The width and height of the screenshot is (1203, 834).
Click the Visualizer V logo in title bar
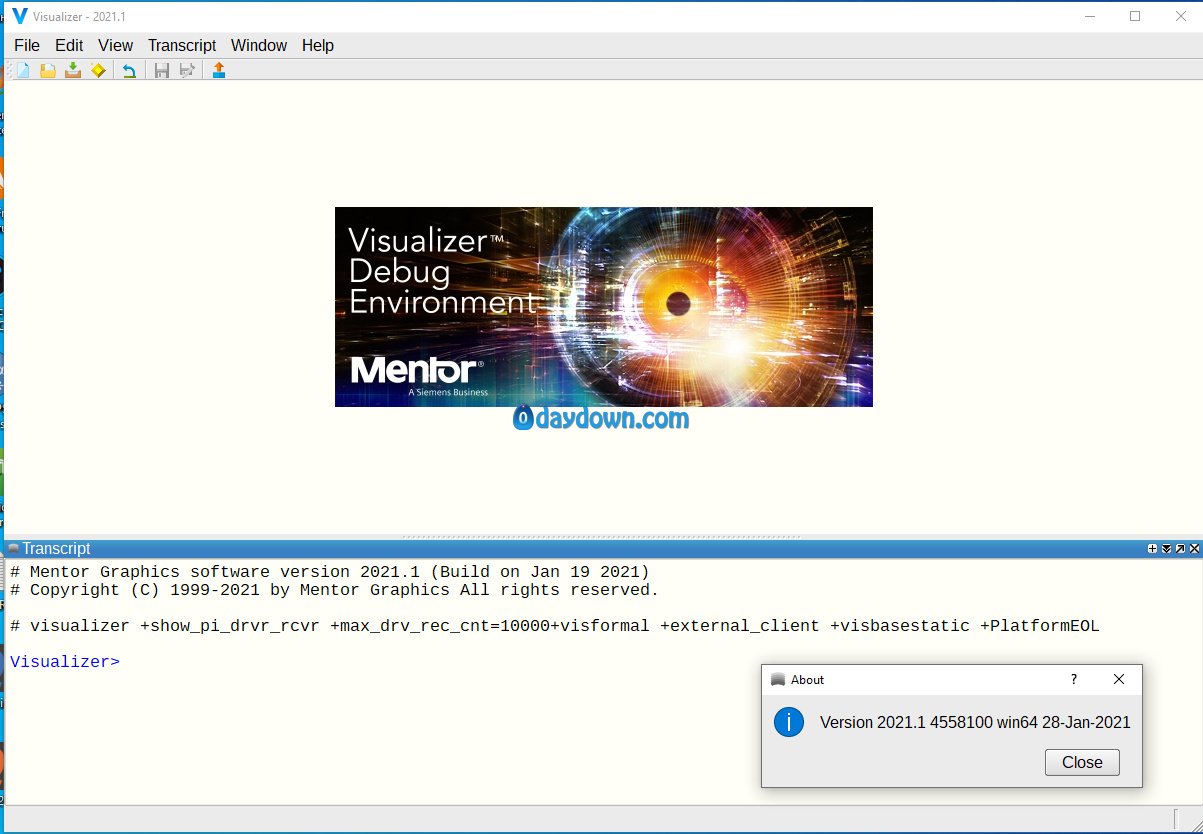click(x=19, y=16)
